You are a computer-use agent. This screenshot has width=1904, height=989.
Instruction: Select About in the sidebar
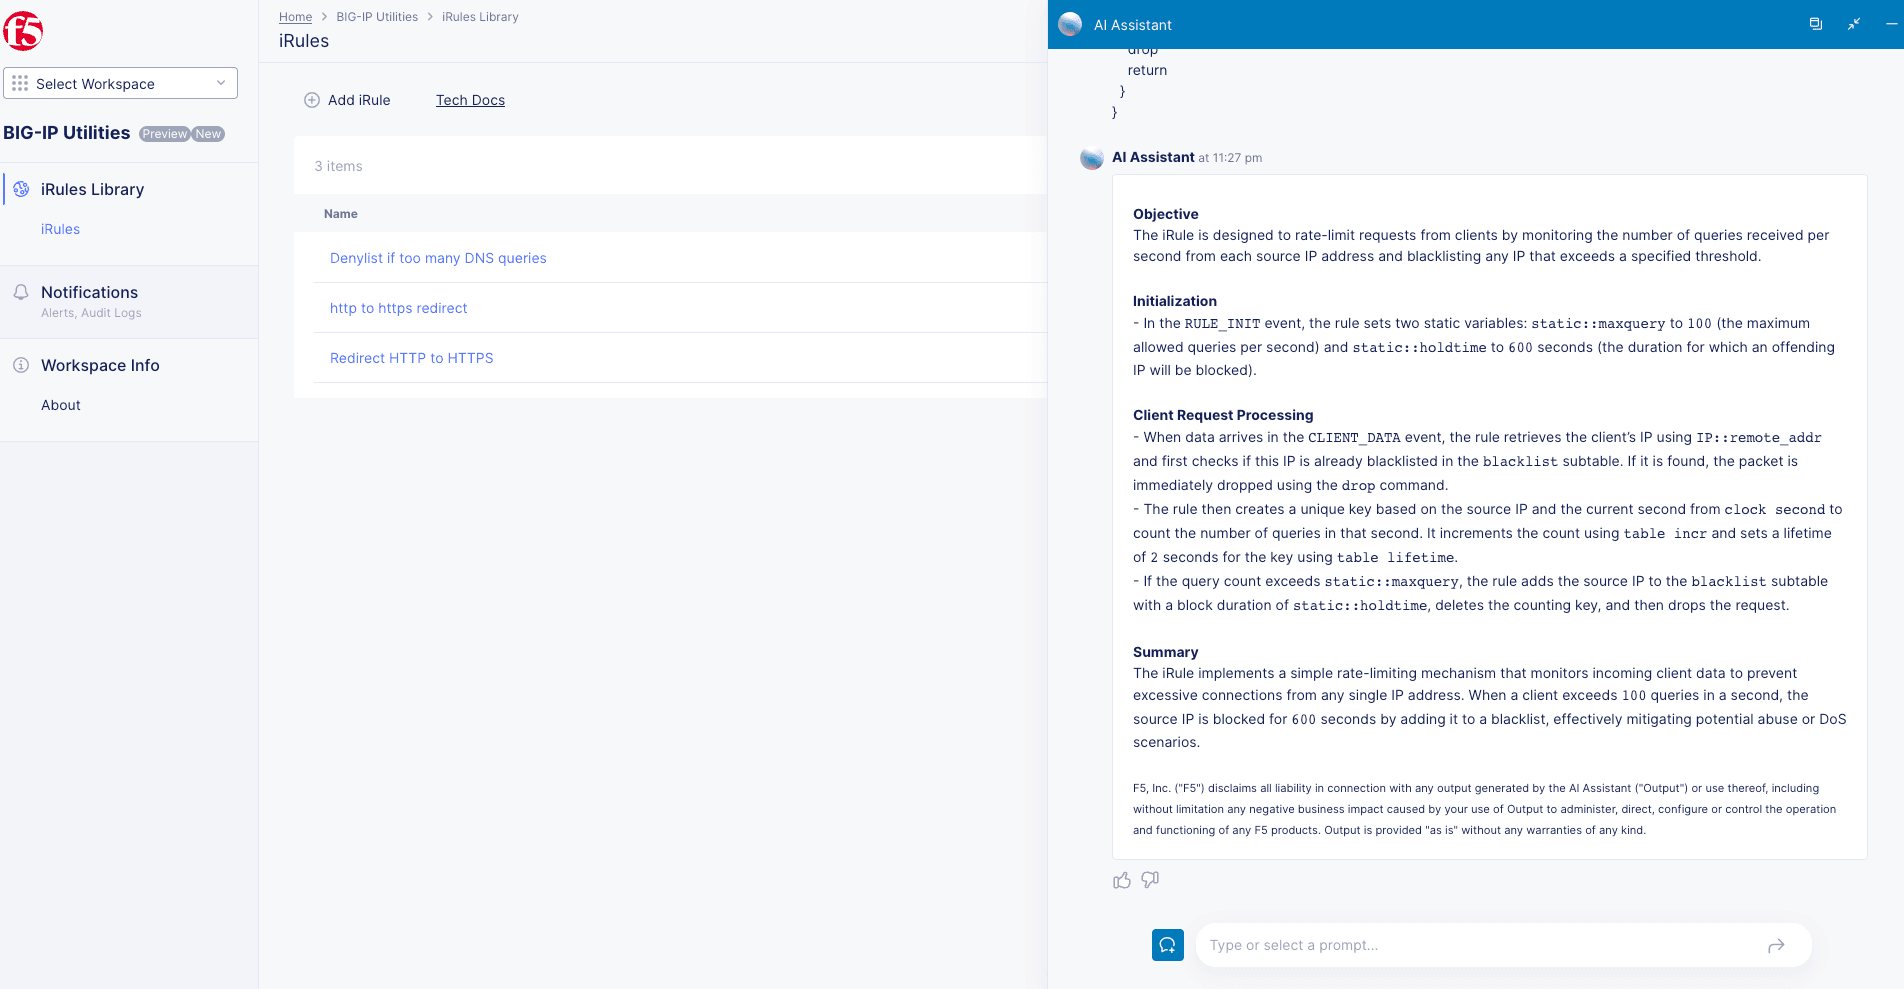(x=61, y=405)
